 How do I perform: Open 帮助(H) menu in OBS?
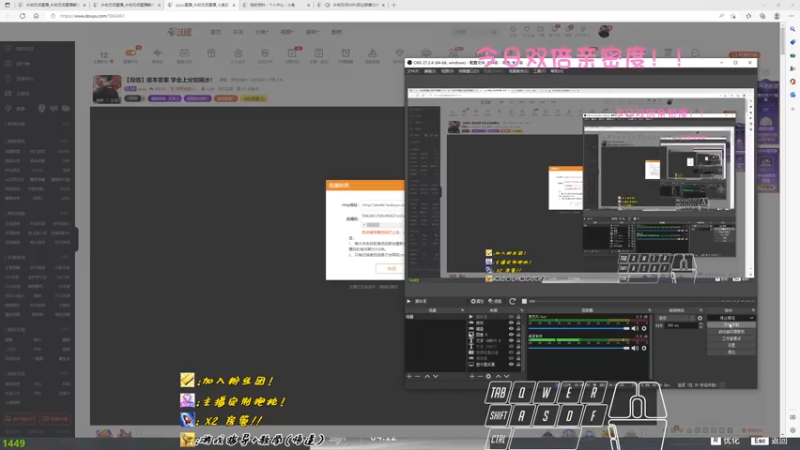point(557,71)
